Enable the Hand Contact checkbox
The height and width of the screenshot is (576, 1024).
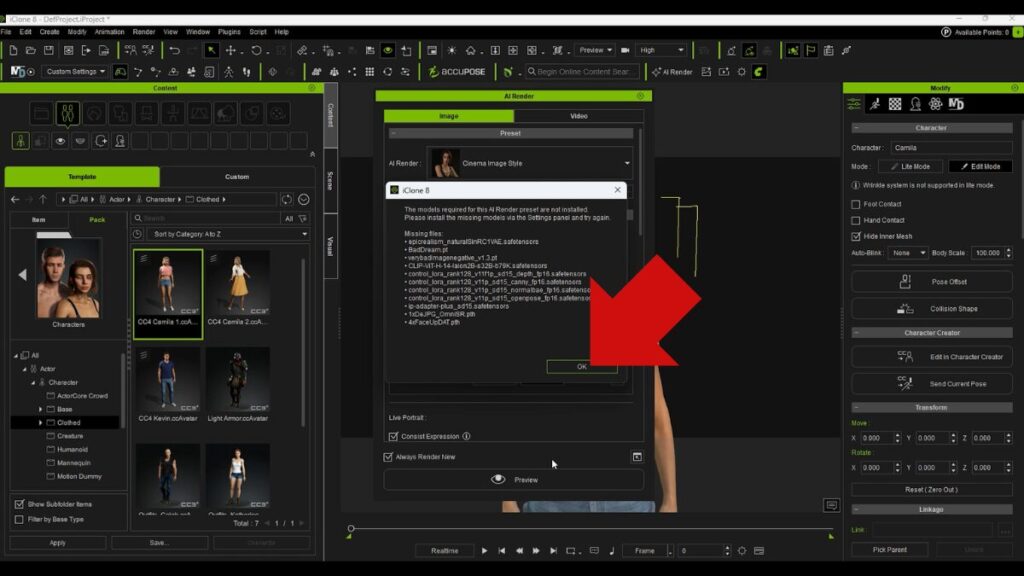(x=856, y=221)
